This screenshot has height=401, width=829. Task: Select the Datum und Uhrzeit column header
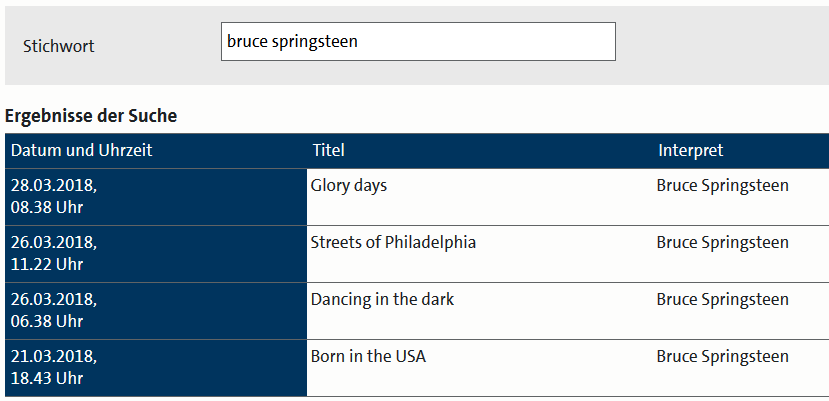[81, 151]
